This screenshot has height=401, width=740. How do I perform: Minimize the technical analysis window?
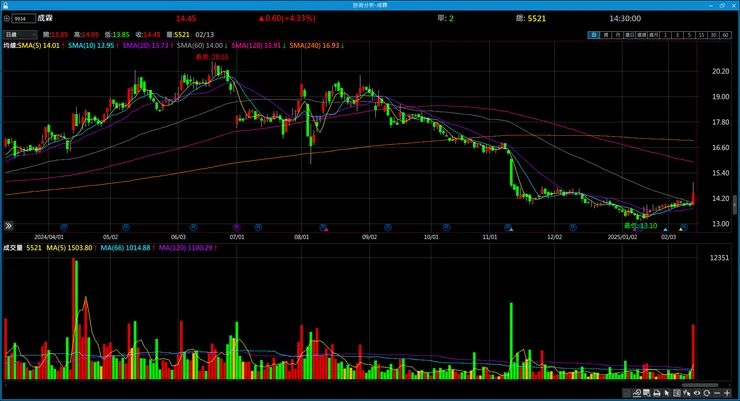pos(711,5)
